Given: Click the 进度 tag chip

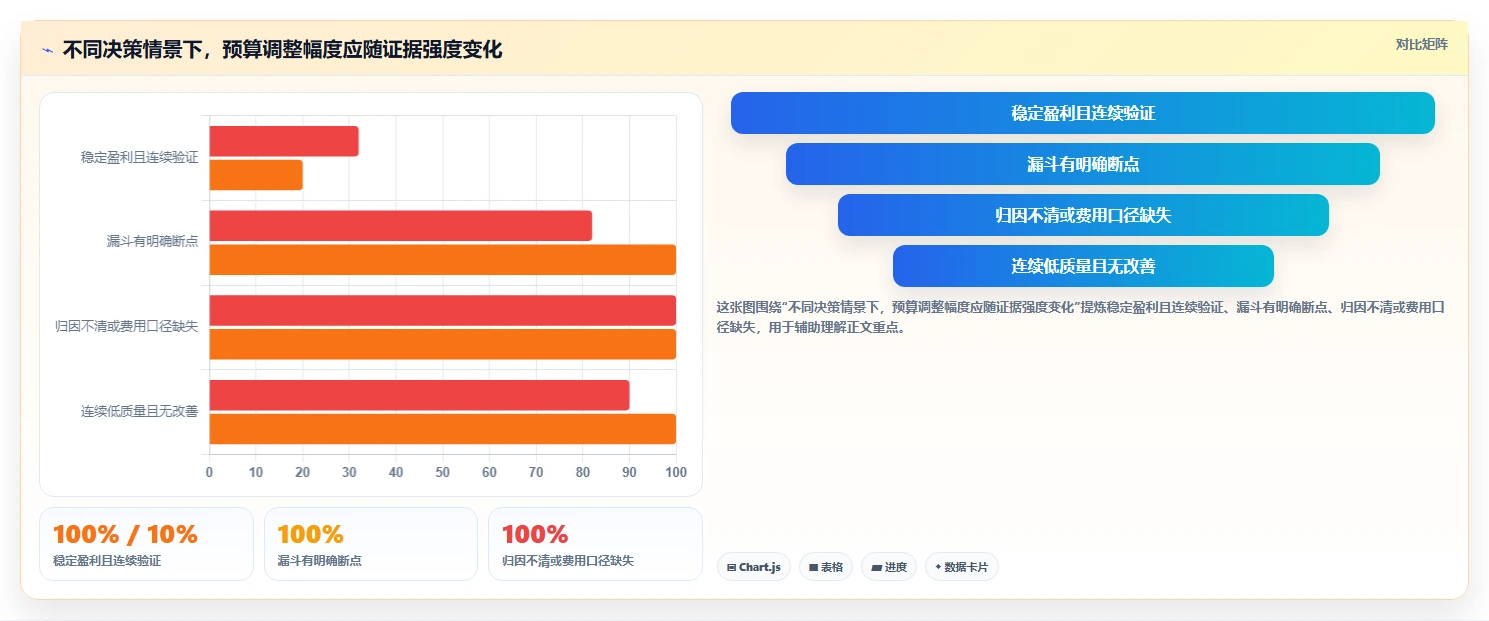Looking at the screenshot, I should click(x=888, y=567).
